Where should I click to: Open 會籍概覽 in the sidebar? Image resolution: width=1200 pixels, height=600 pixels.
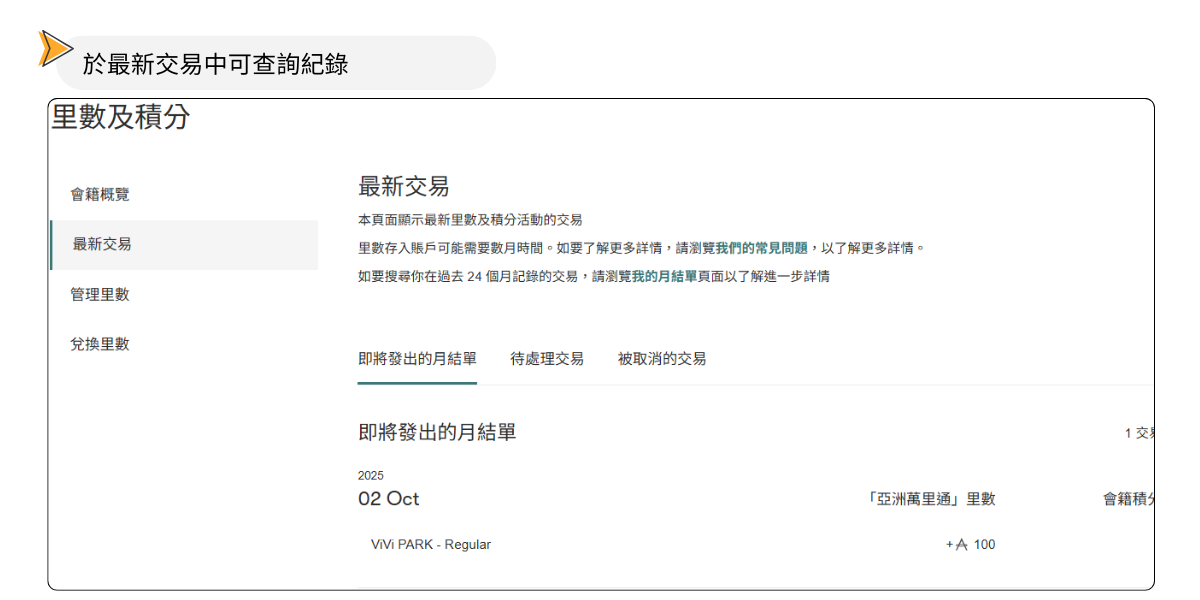coord(100,195)
